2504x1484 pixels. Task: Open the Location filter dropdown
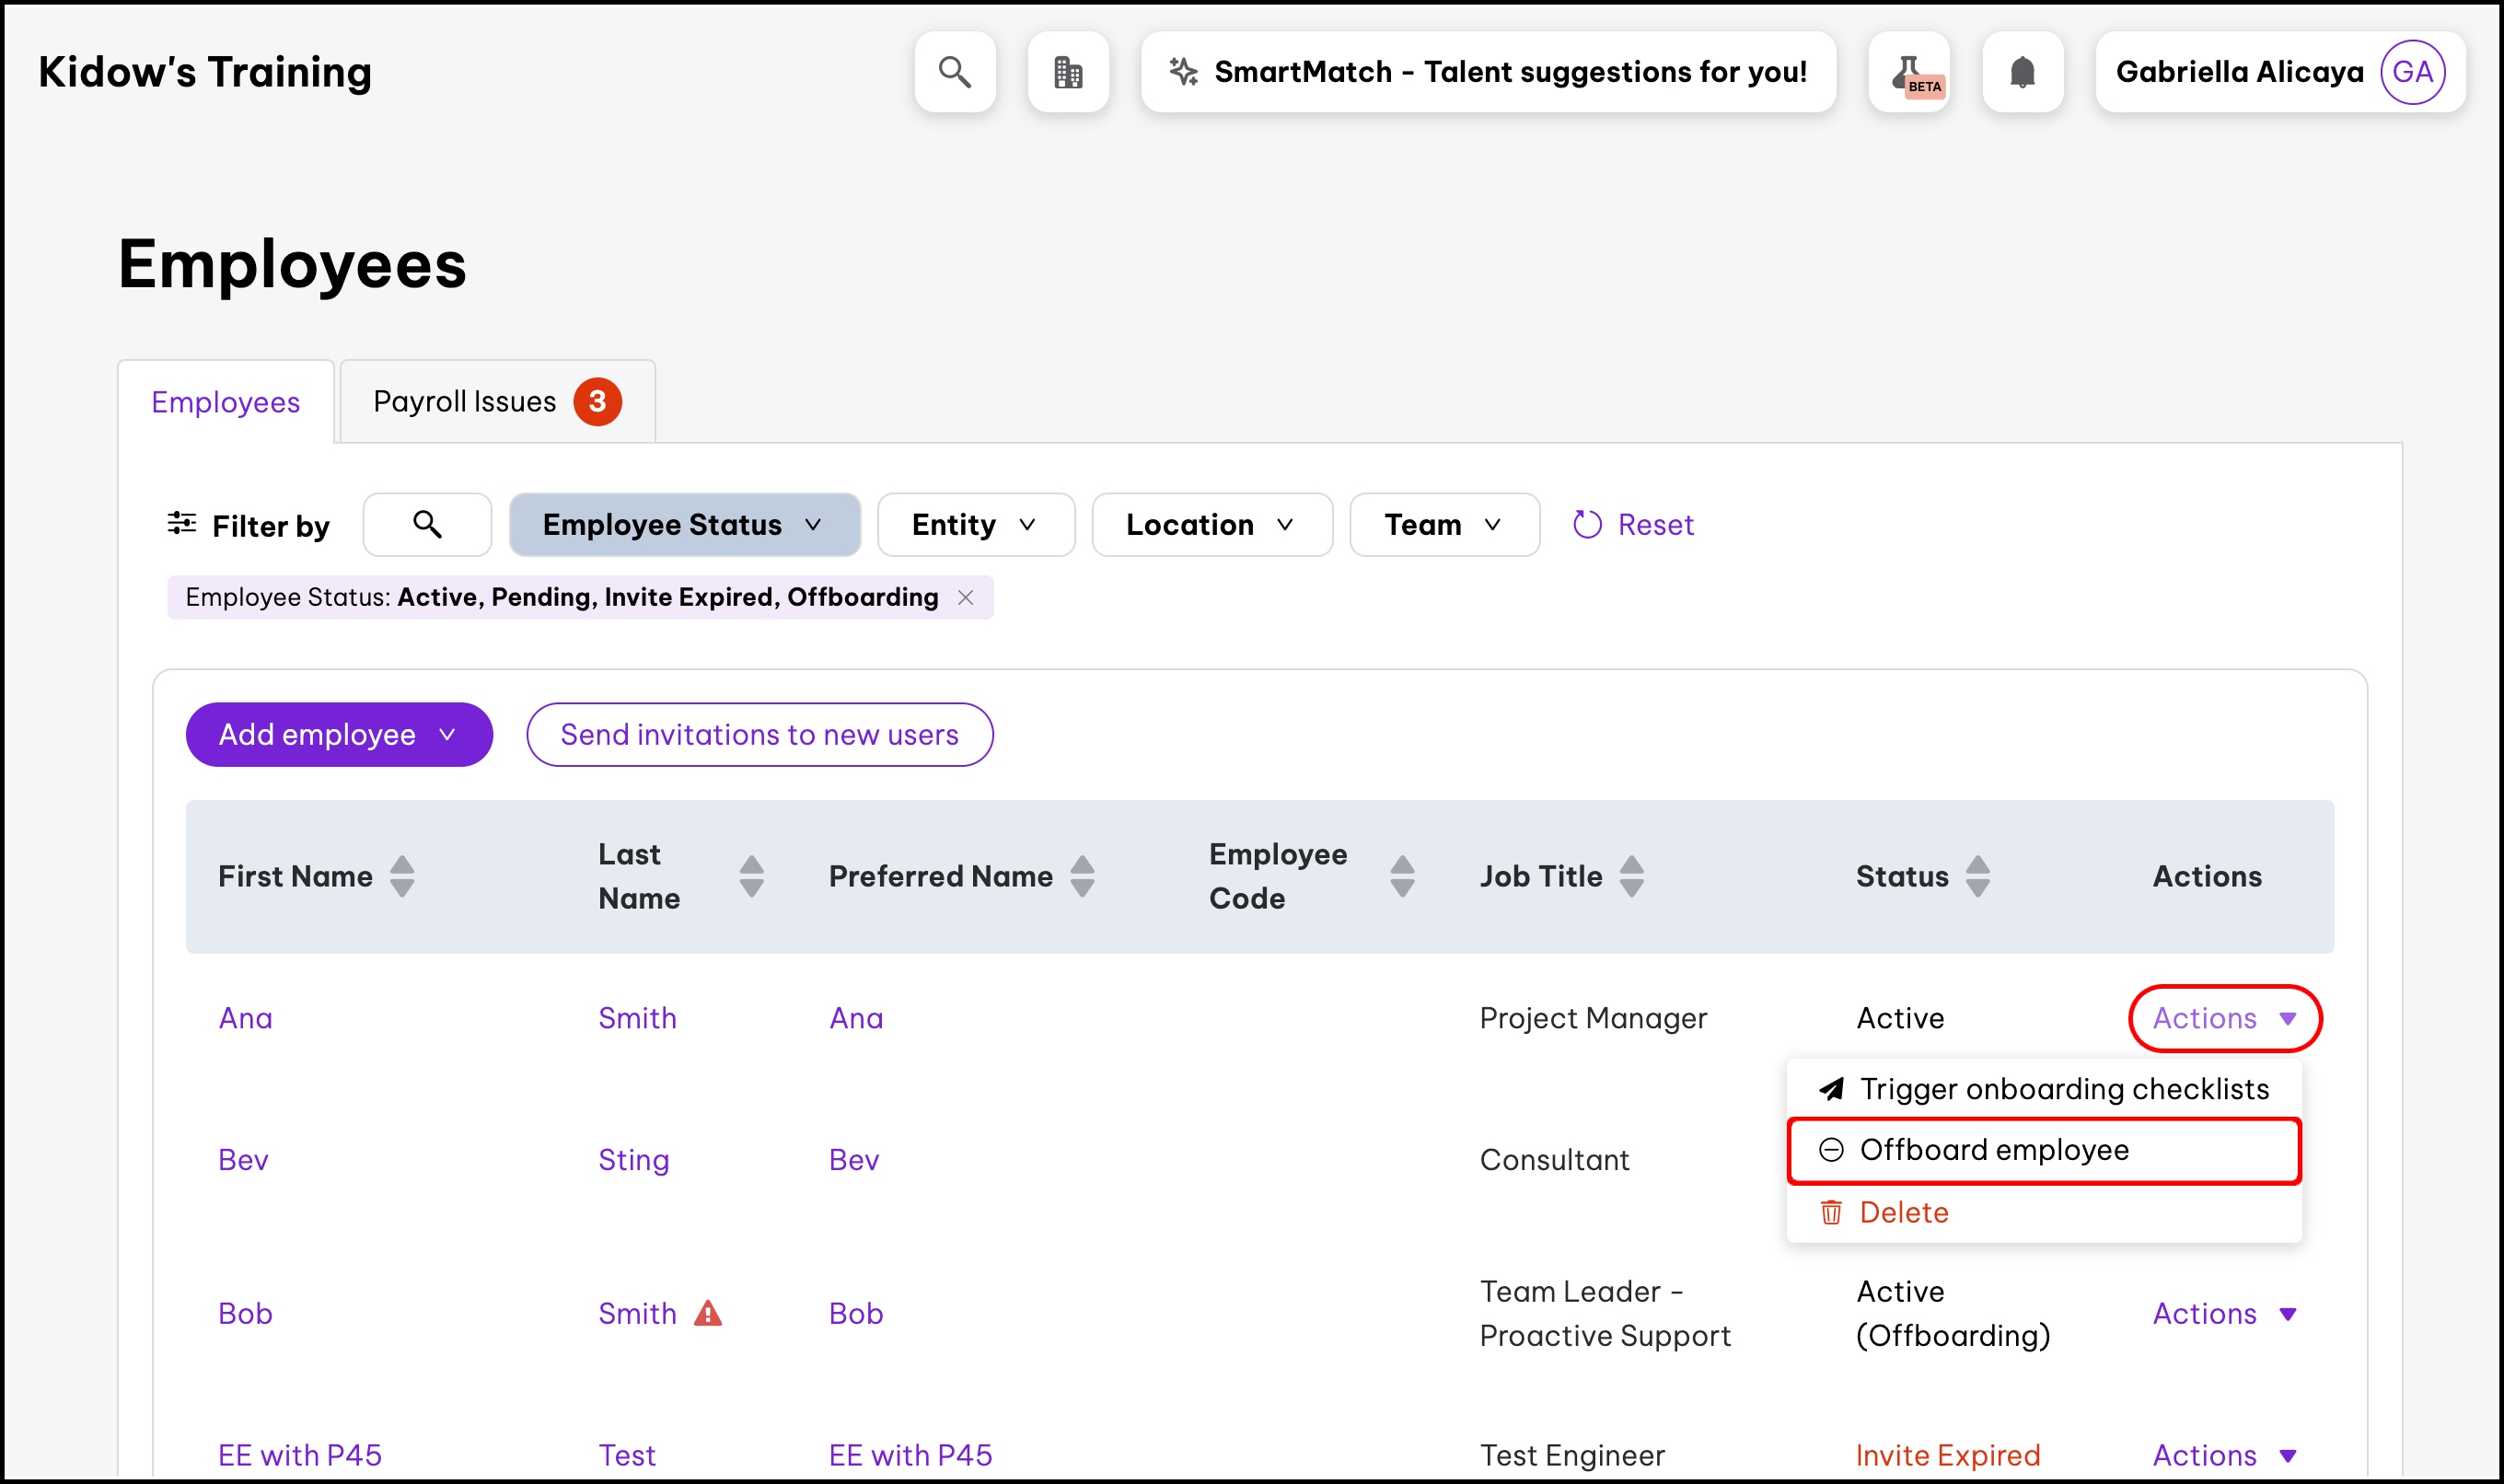[1211, 524]
